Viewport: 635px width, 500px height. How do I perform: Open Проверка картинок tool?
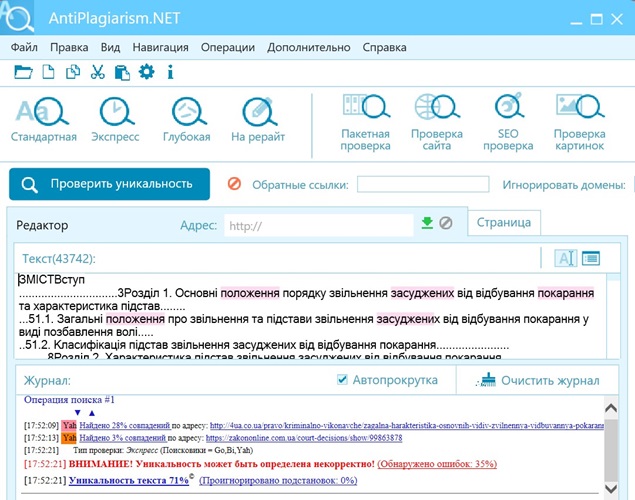click(579, 123)
